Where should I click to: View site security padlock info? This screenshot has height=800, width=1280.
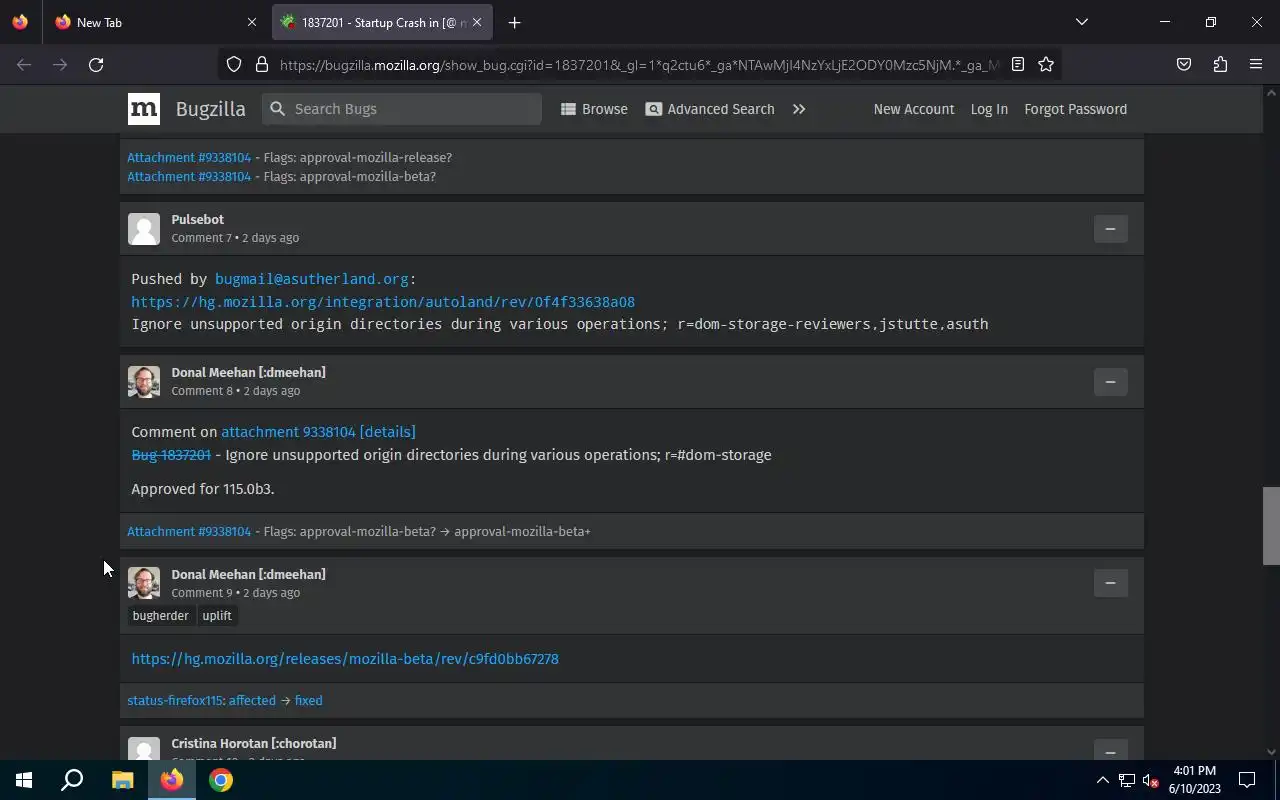tap(262, 64)
